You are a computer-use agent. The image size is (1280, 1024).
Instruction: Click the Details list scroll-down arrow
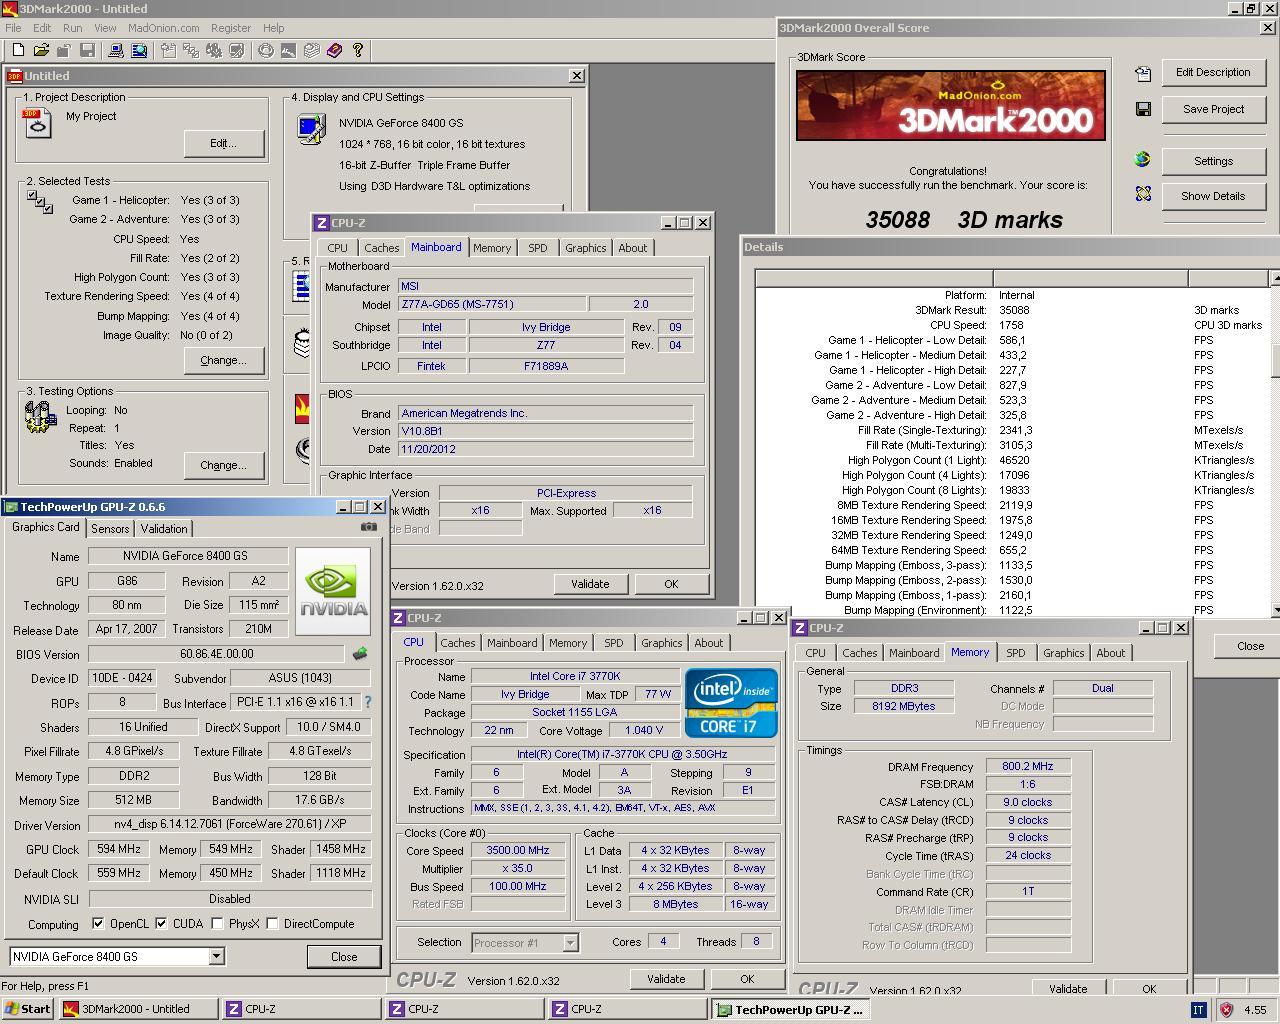point(1275,609)
